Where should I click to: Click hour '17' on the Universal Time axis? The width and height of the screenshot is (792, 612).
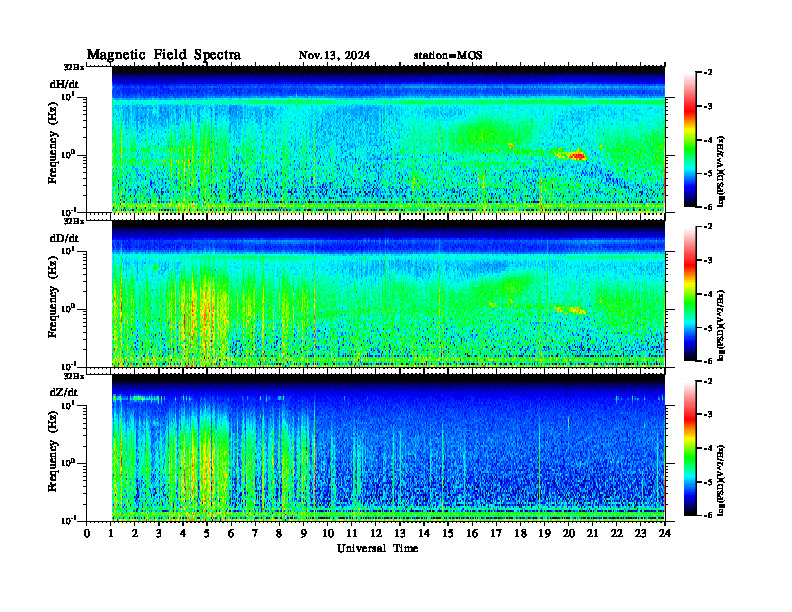tap(496, 534)
